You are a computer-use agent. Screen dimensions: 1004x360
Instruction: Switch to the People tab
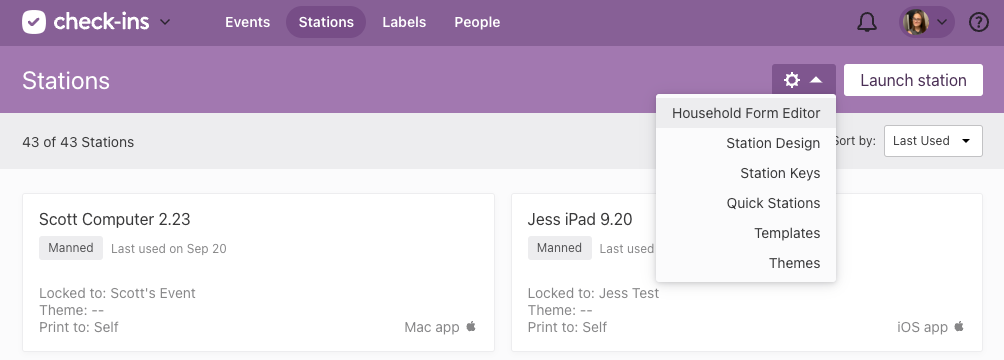pos(477,22)
